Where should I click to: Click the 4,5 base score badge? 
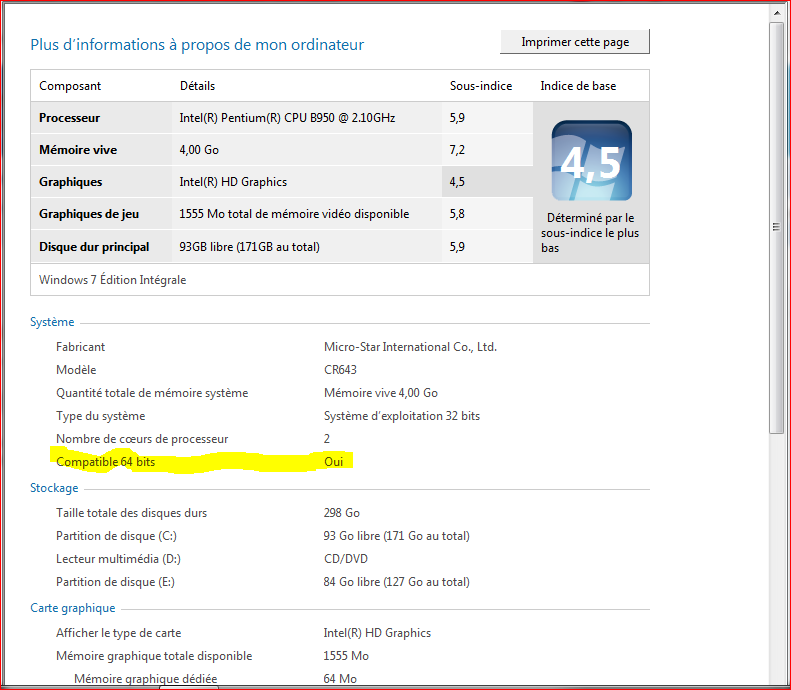click(x=591, y=161)
